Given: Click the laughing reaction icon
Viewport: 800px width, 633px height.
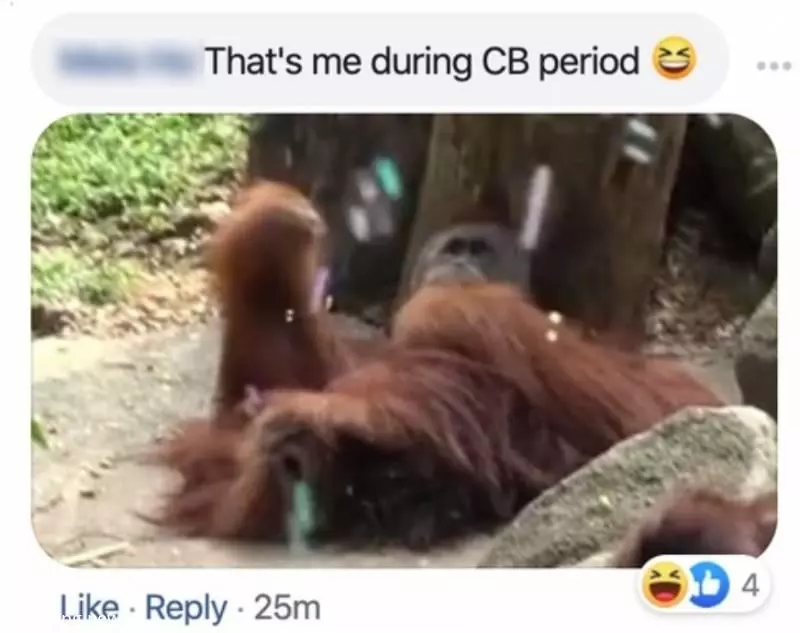Looking at the screenshot, I should [x=665, y=585].
